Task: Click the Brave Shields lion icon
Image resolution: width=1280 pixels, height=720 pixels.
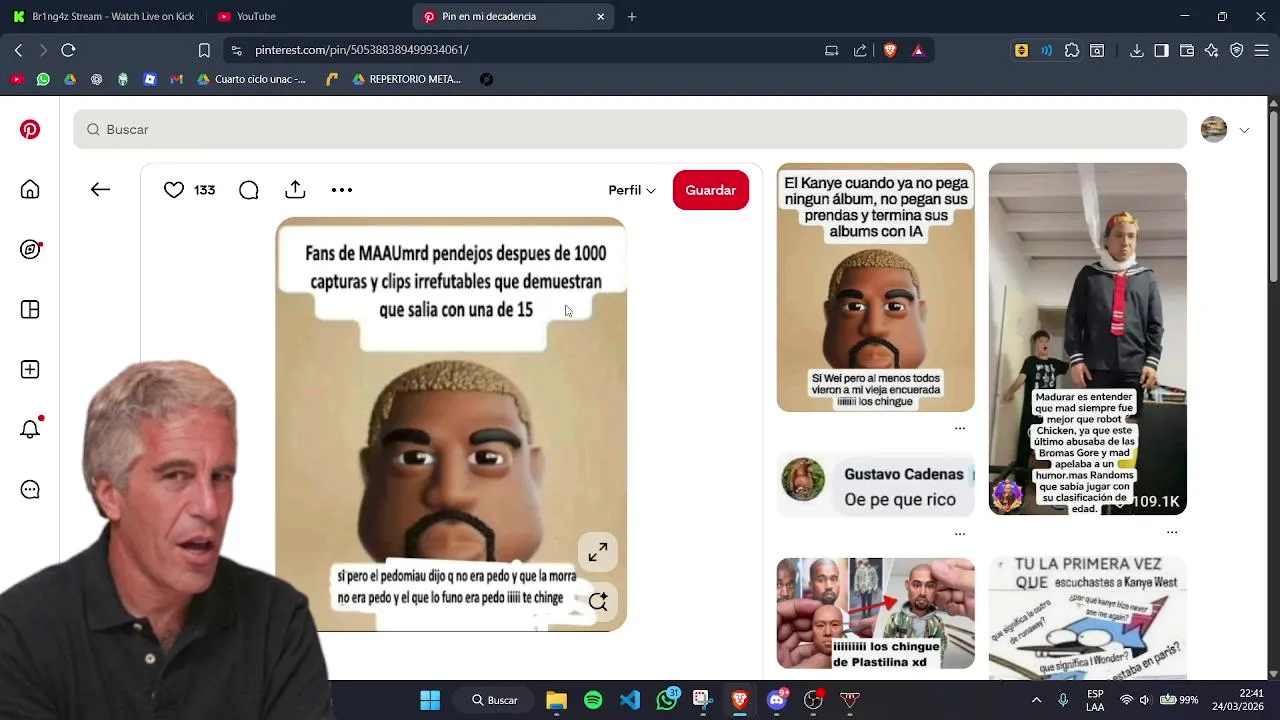Action: click(890, 50)
